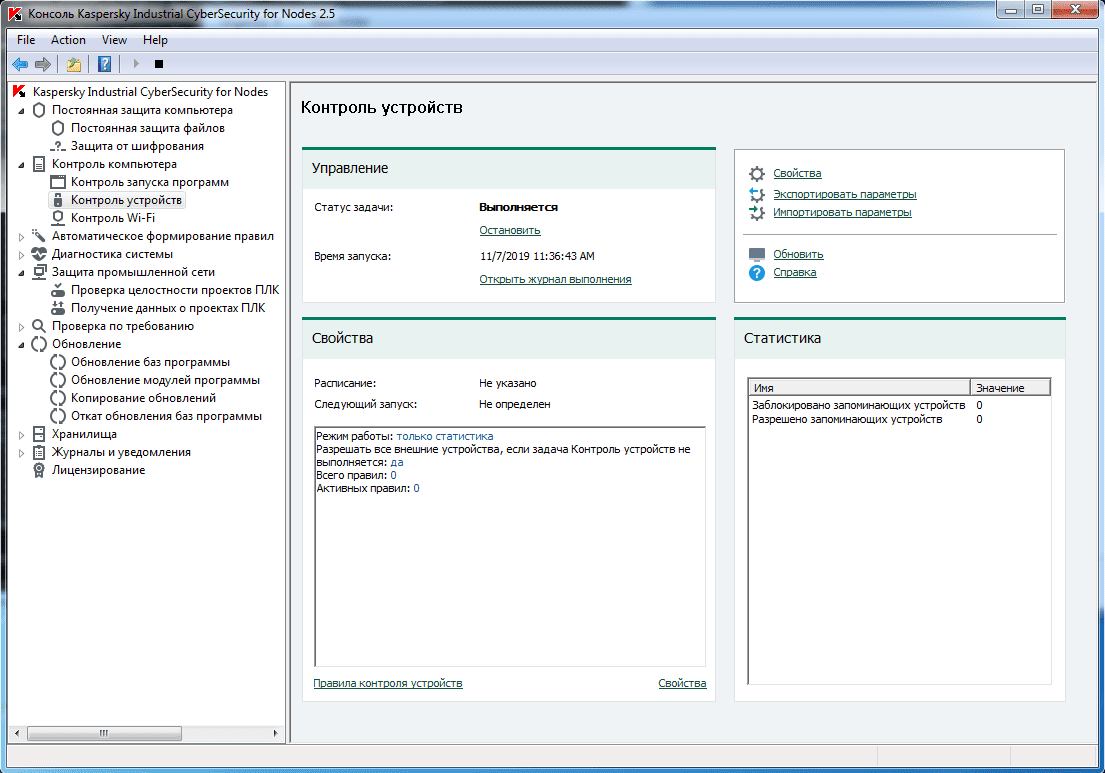Click shield icon next to Постоянная защита файлов
Image resolution: width=1105 pixels, height=773 pixels.
click(58, 128)
